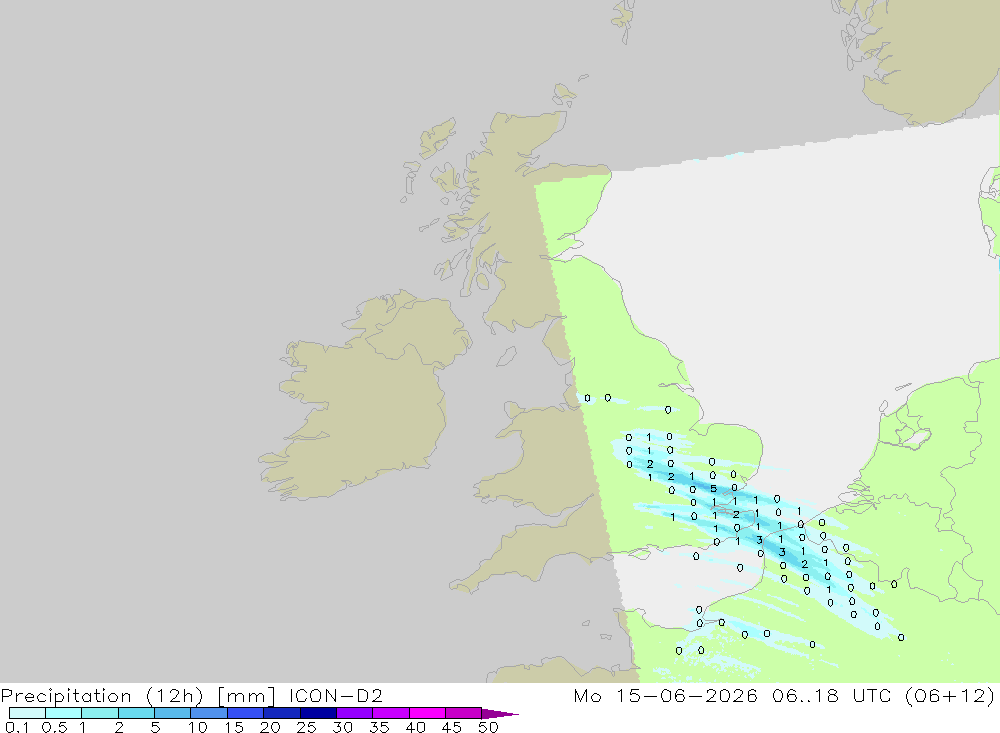
Task: Select the "06..18" time range text
Action: [x=805, y=695]
